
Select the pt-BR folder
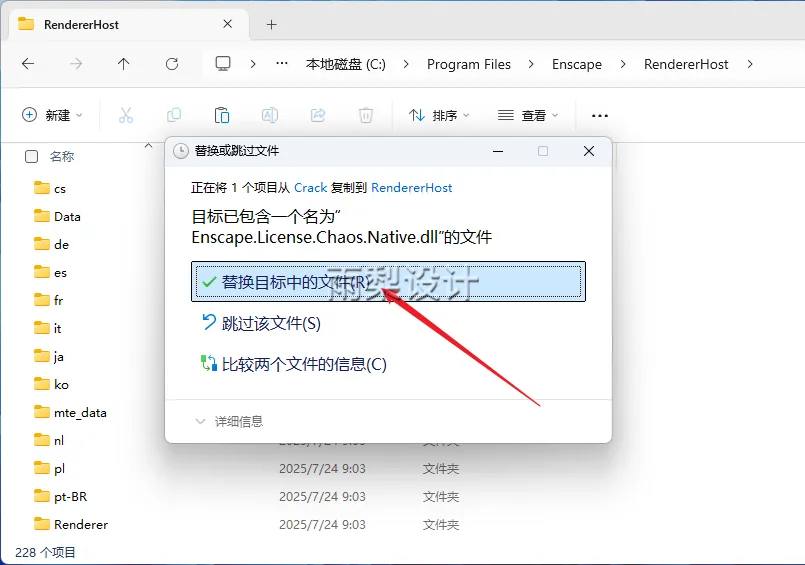pyautogui.click(x=61, y=496)
